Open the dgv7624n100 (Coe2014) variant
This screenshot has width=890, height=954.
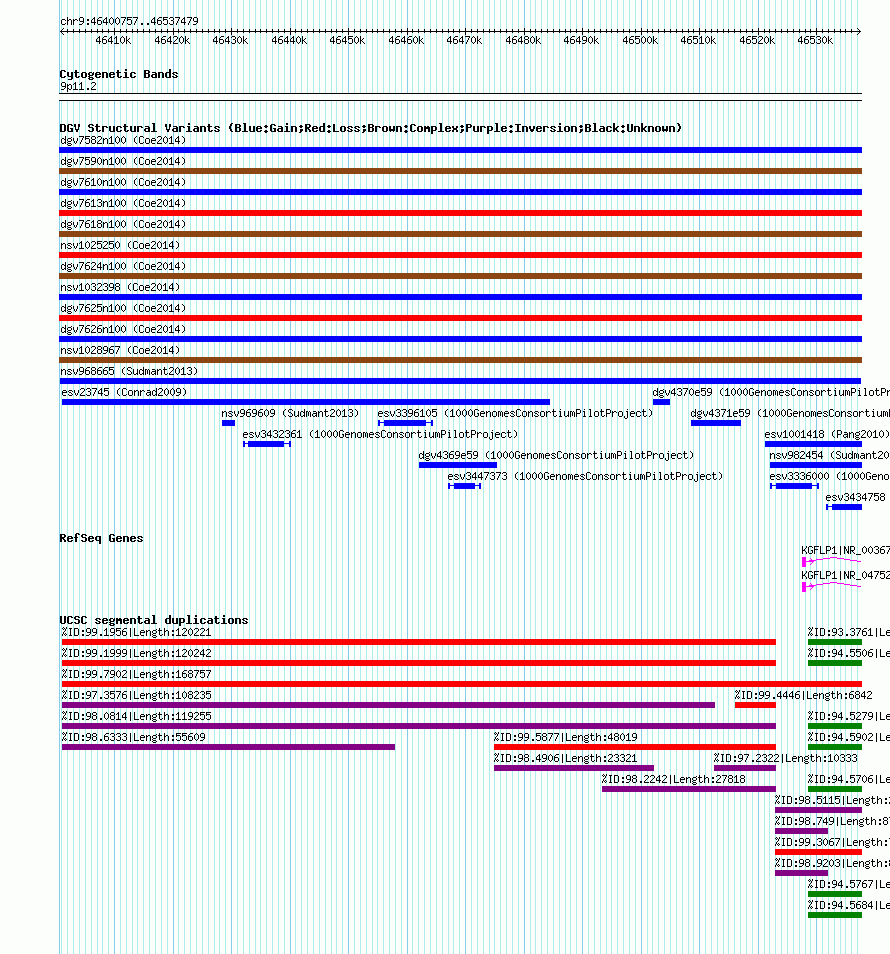pos(123,266)
